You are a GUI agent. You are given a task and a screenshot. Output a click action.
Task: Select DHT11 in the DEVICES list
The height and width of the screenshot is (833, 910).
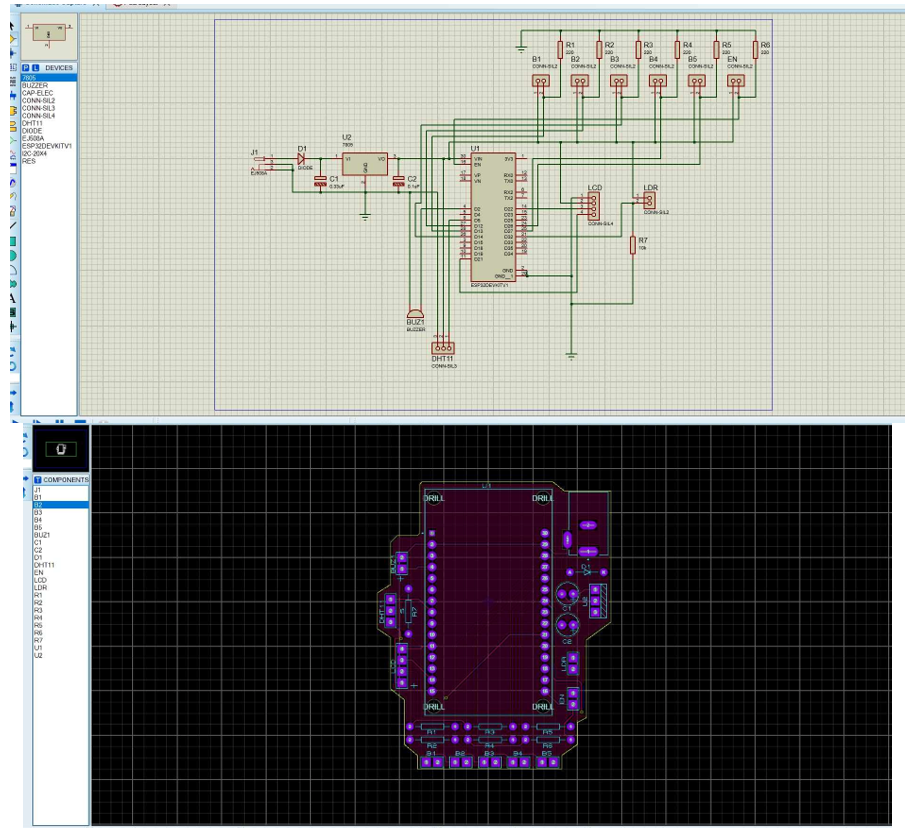pyautogui.click(x=32, y=122)
